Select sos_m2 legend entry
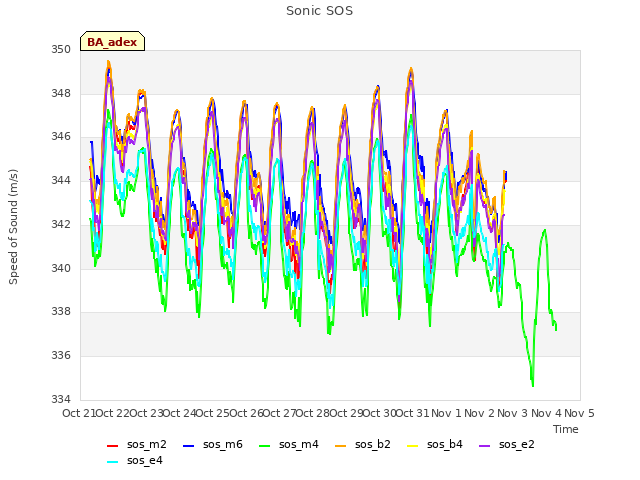This screenshot has height=480, width=640. pyautogui.click(x=137, y=444)
